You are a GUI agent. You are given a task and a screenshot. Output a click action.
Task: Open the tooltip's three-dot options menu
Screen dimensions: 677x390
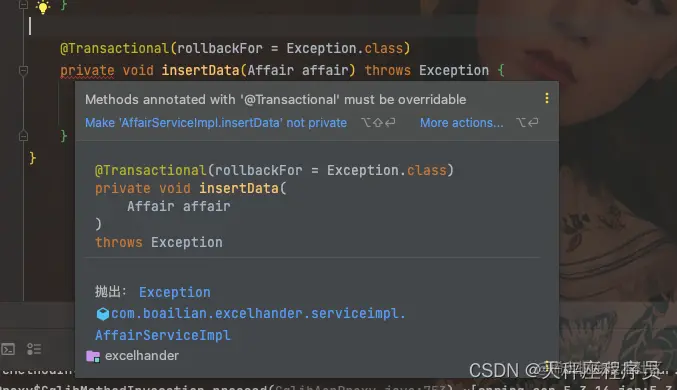547,98
